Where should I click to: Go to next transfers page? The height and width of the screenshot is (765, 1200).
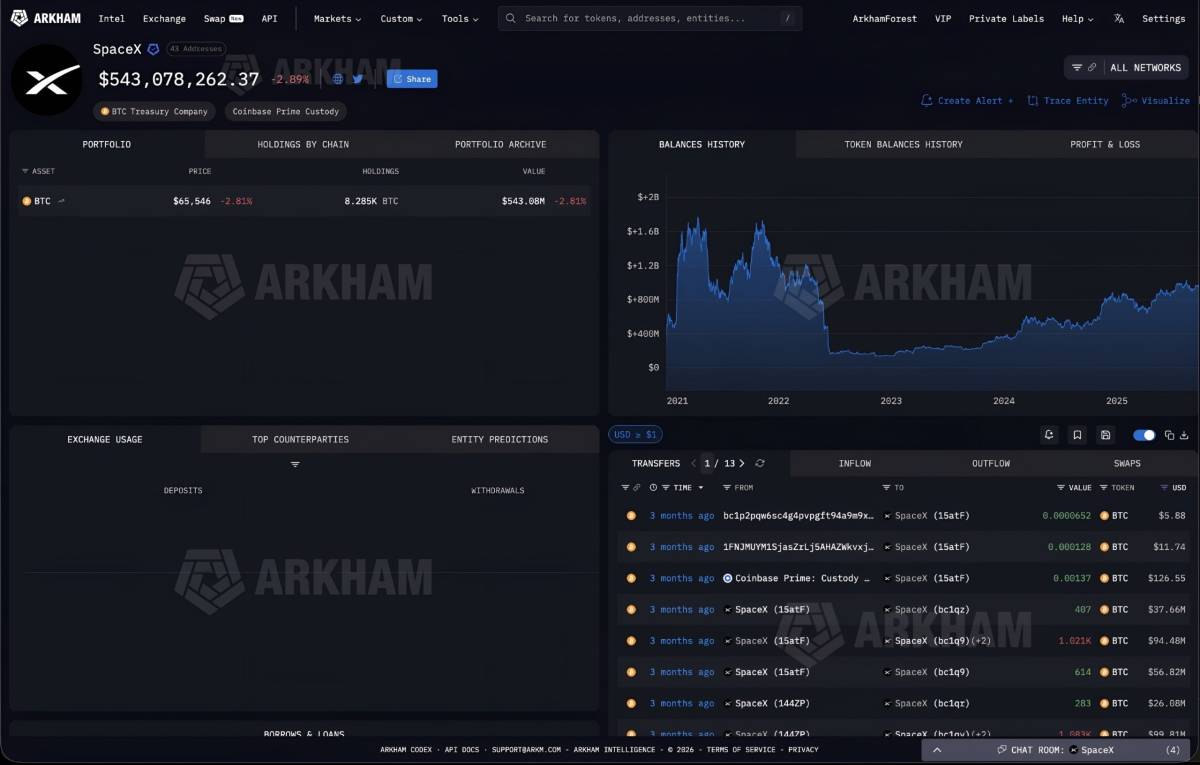(741, 463)
